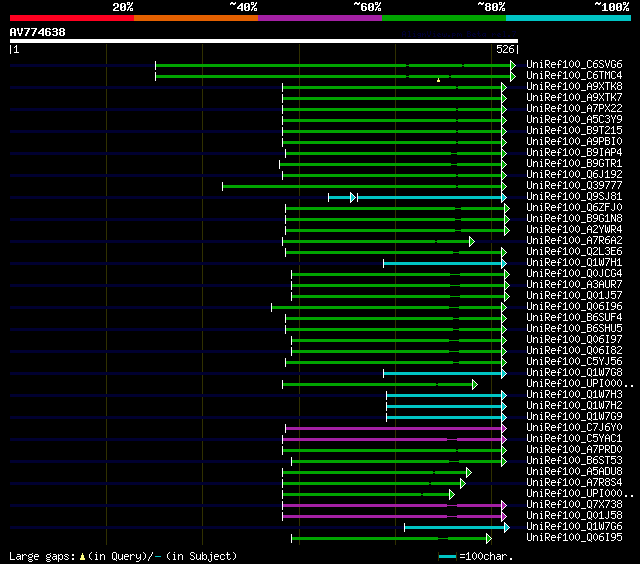The image size is (640, 564).
Task: Open the UniRef100_A5C3Y9 hit label
Action: [574, 120]
